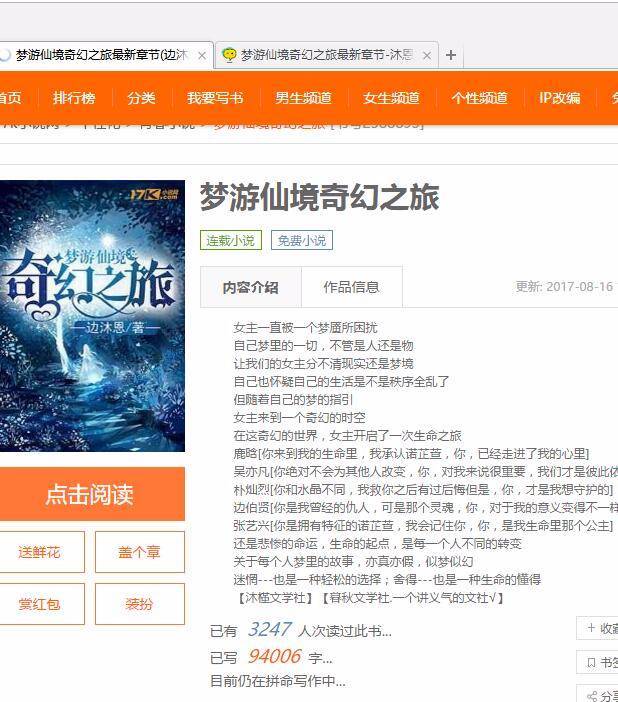Close the first browser tab
The height and width of the screenshot is (702, 618).
click(x=202, y=56)
